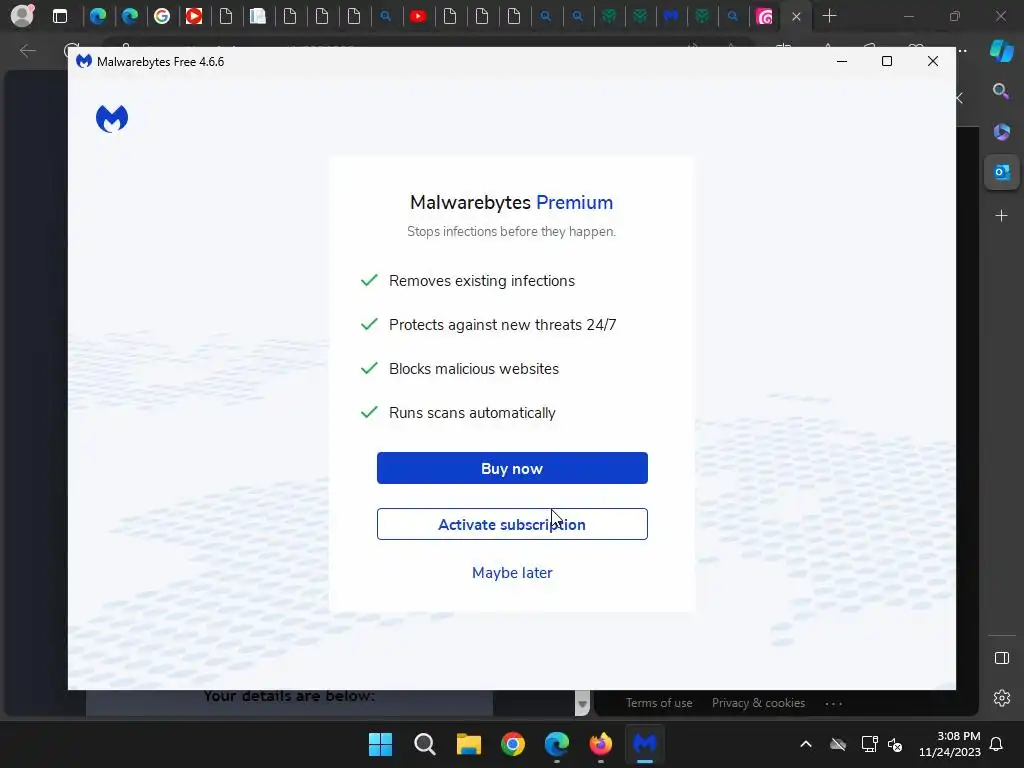Open the clock showing 3:08 PM
The image size is (1024, 768).
pyautogui.click(x=950, y=744)
